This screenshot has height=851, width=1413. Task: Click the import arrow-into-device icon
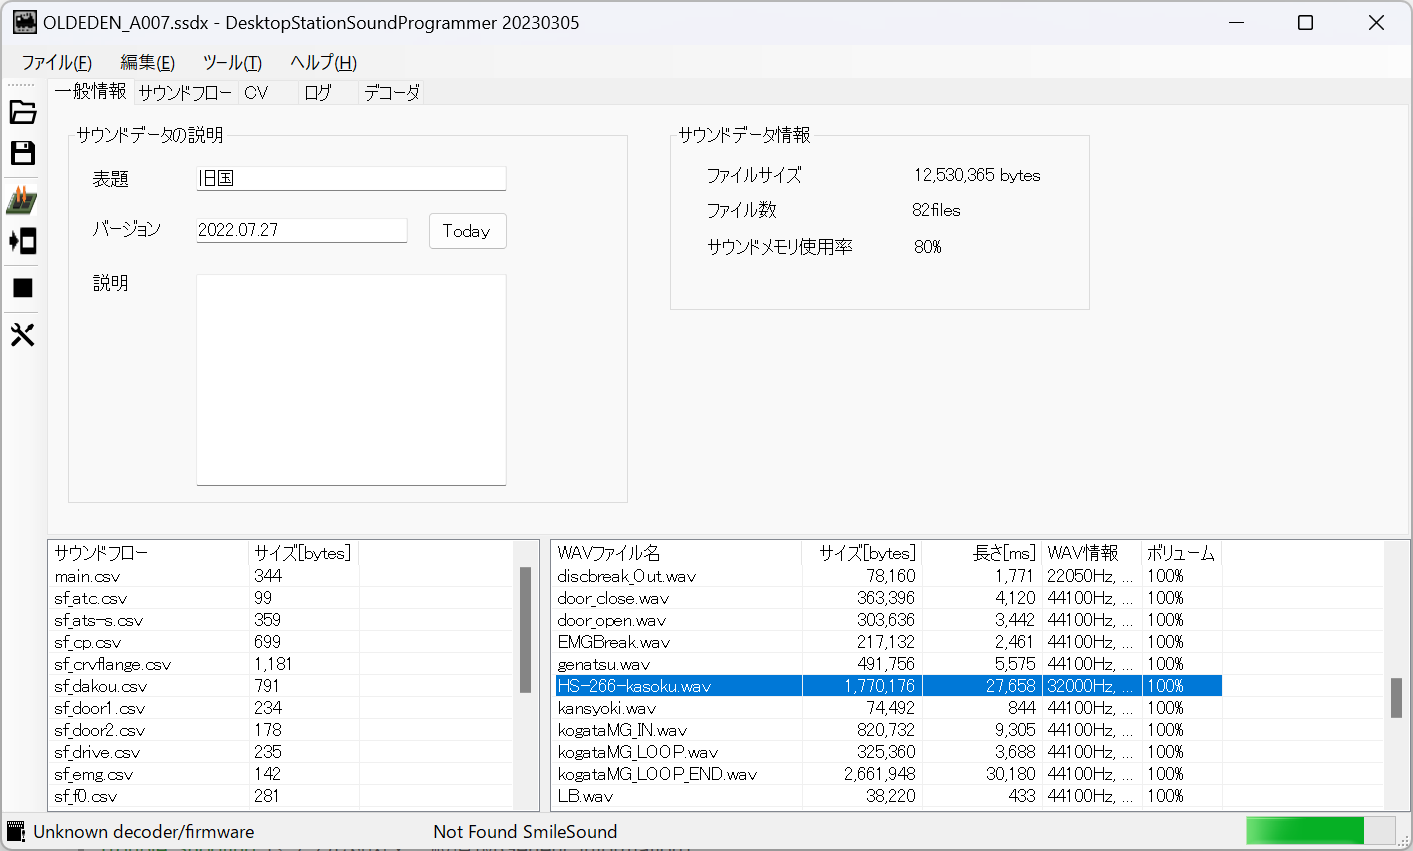click(x=22, y=241)
